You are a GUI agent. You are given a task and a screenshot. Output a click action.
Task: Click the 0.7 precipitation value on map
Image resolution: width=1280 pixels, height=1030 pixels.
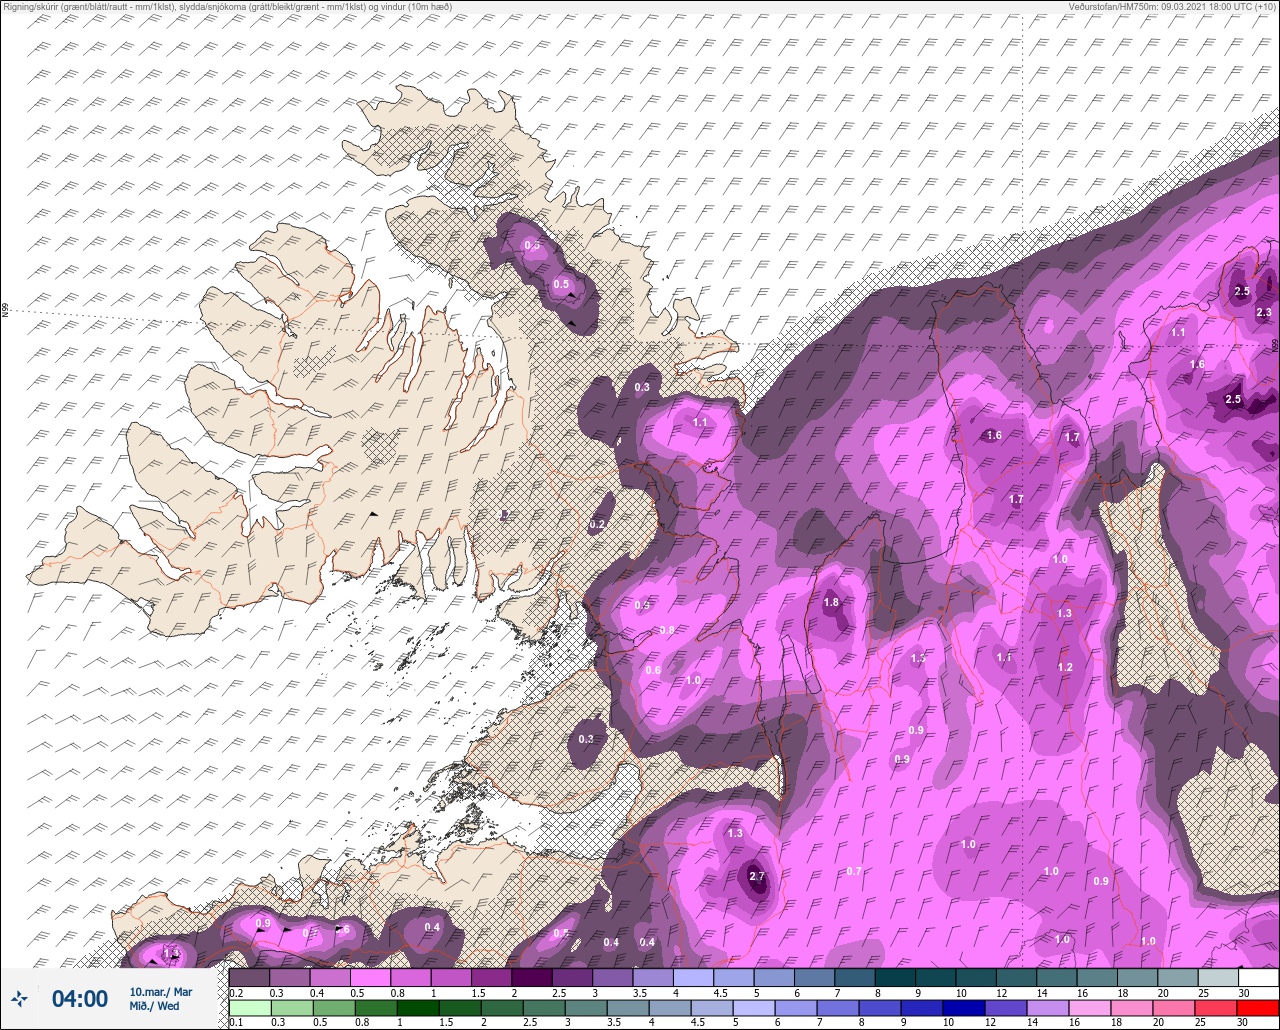[854, 871]
